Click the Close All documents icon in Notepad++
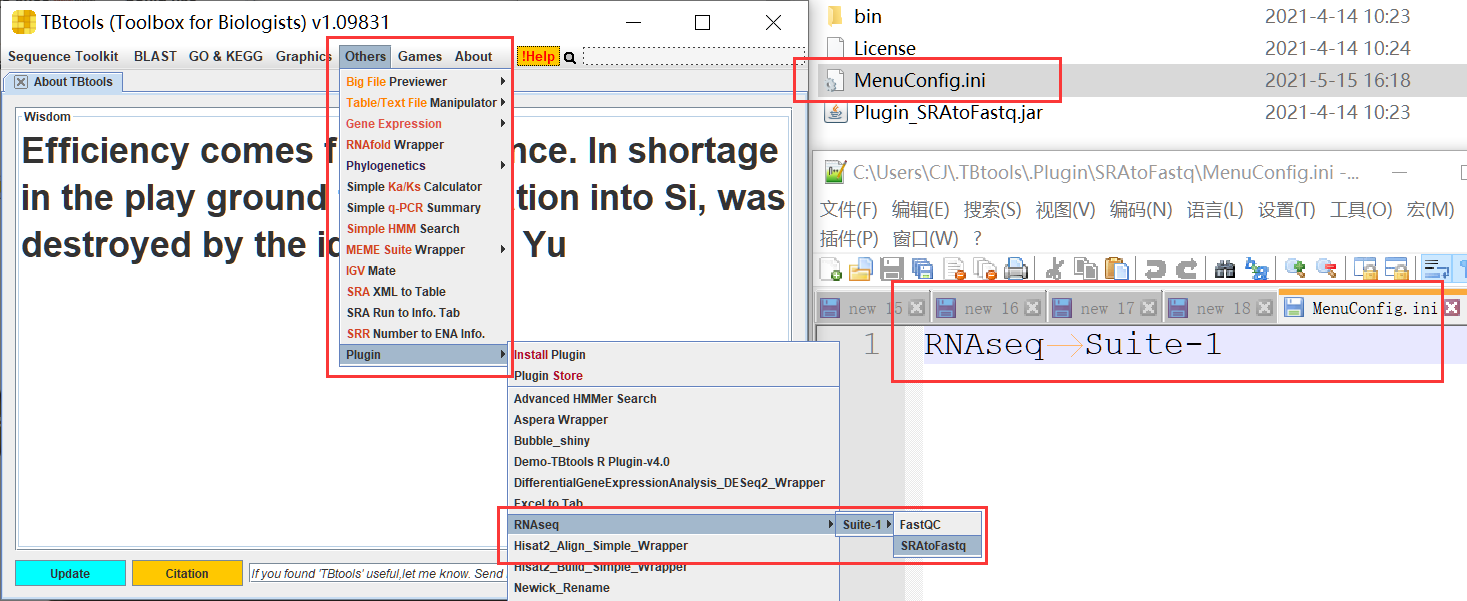This screenshot has width=1467, height=601. point(985,268)
